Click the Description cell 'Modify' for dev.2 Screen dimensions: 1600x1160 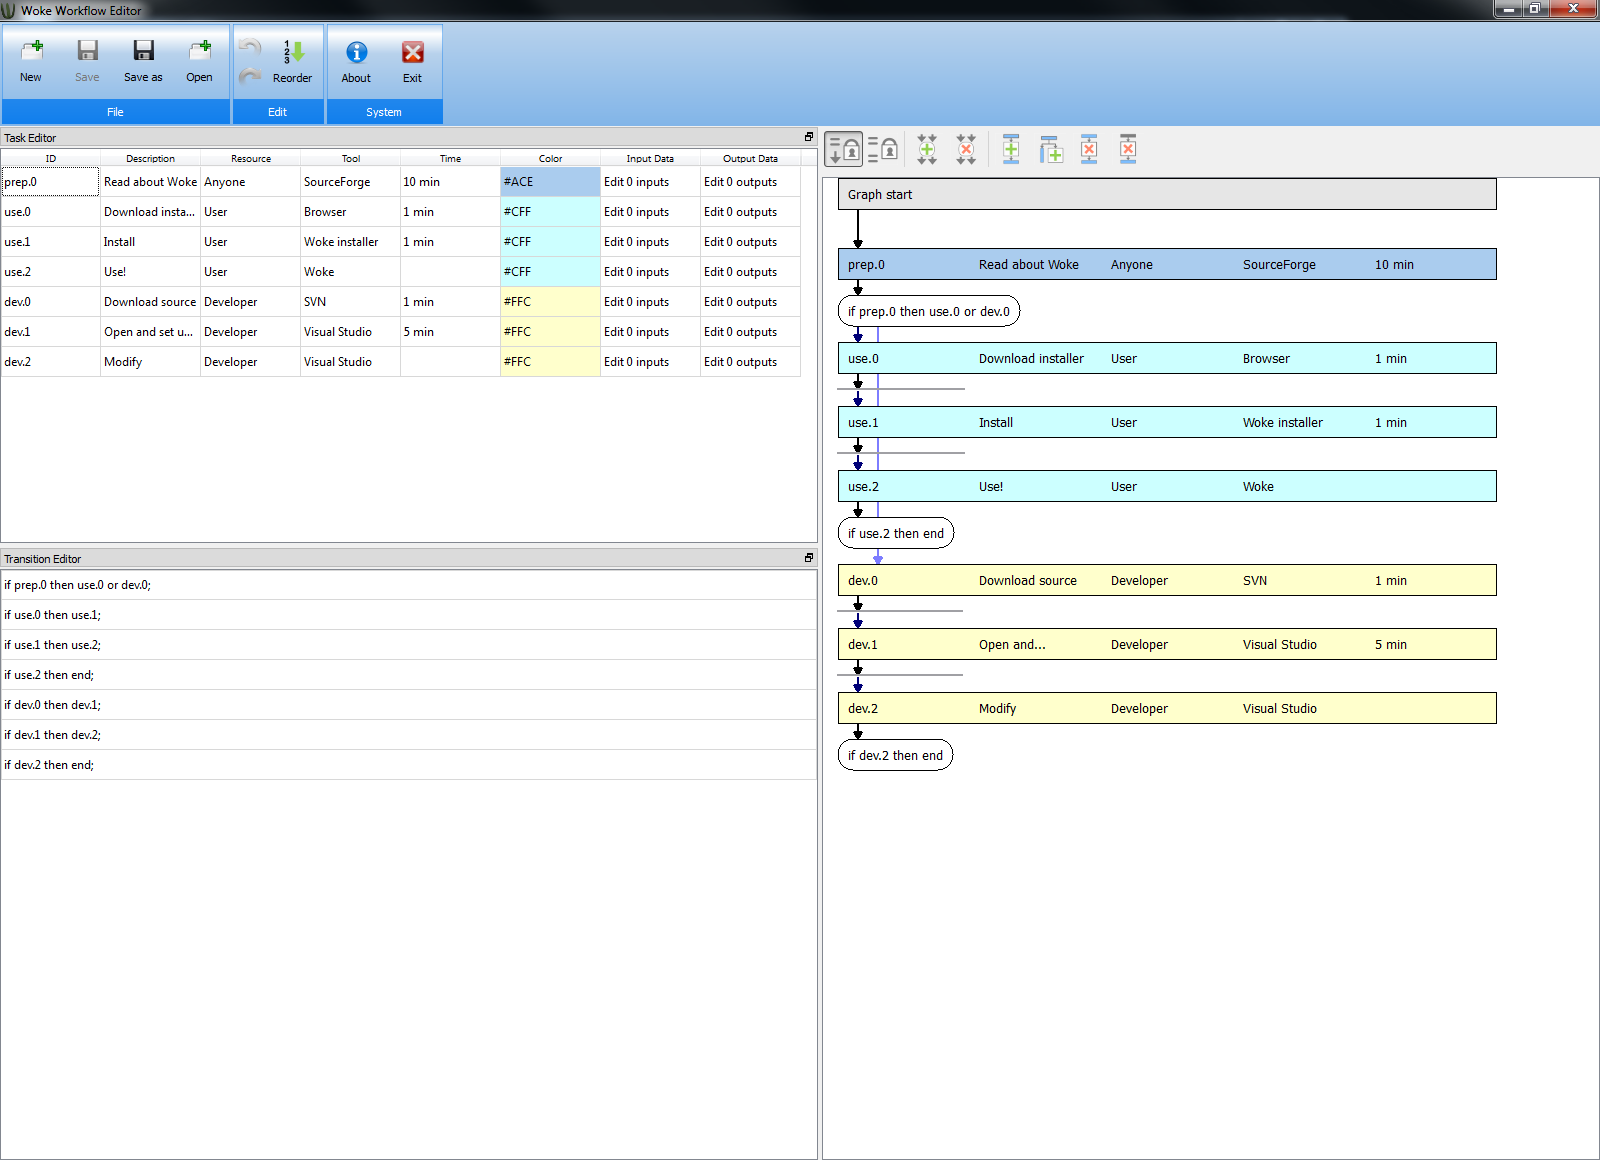click(x=149, y=362)
